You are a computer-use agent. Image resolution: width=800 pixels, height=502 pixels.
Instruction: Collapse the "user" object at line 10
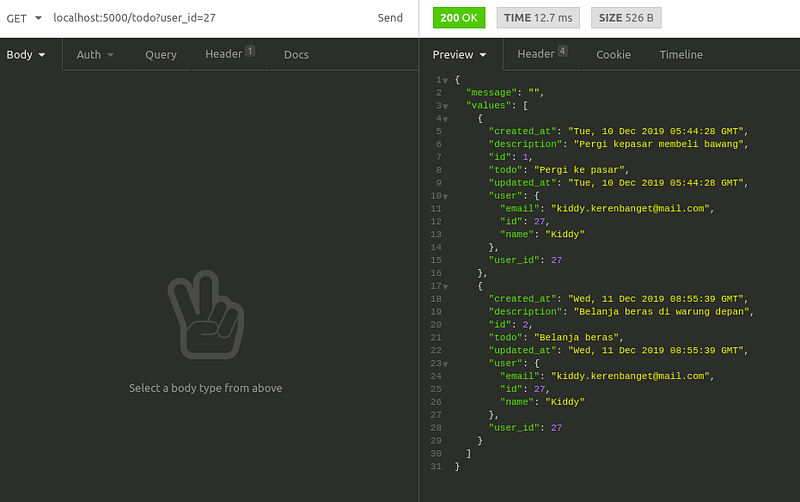pos(445,196)
